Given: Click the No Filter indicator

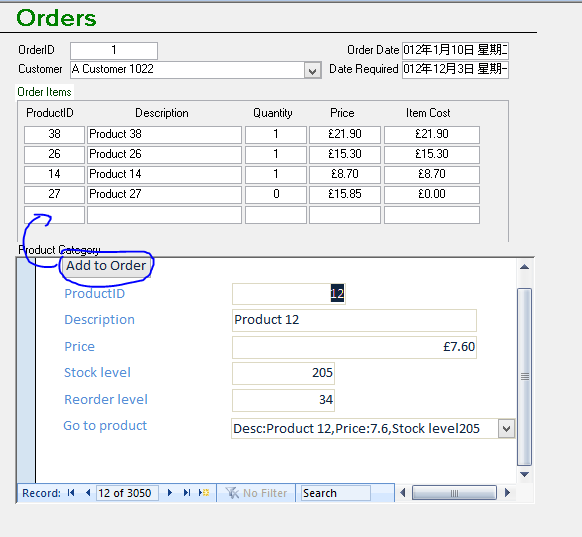Looking at the screenshot, I should 256,493.
